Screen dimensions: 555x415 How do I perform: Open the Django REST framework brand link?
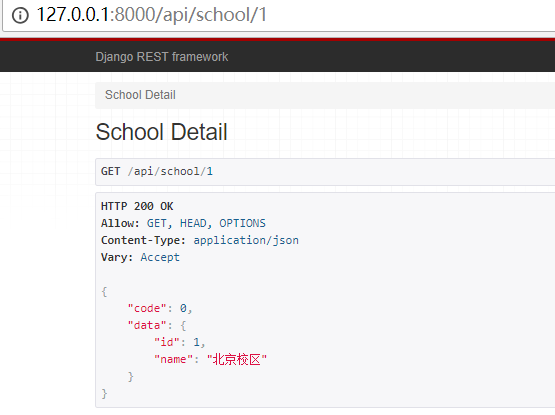pyautogui.click(x=162, y=57)
